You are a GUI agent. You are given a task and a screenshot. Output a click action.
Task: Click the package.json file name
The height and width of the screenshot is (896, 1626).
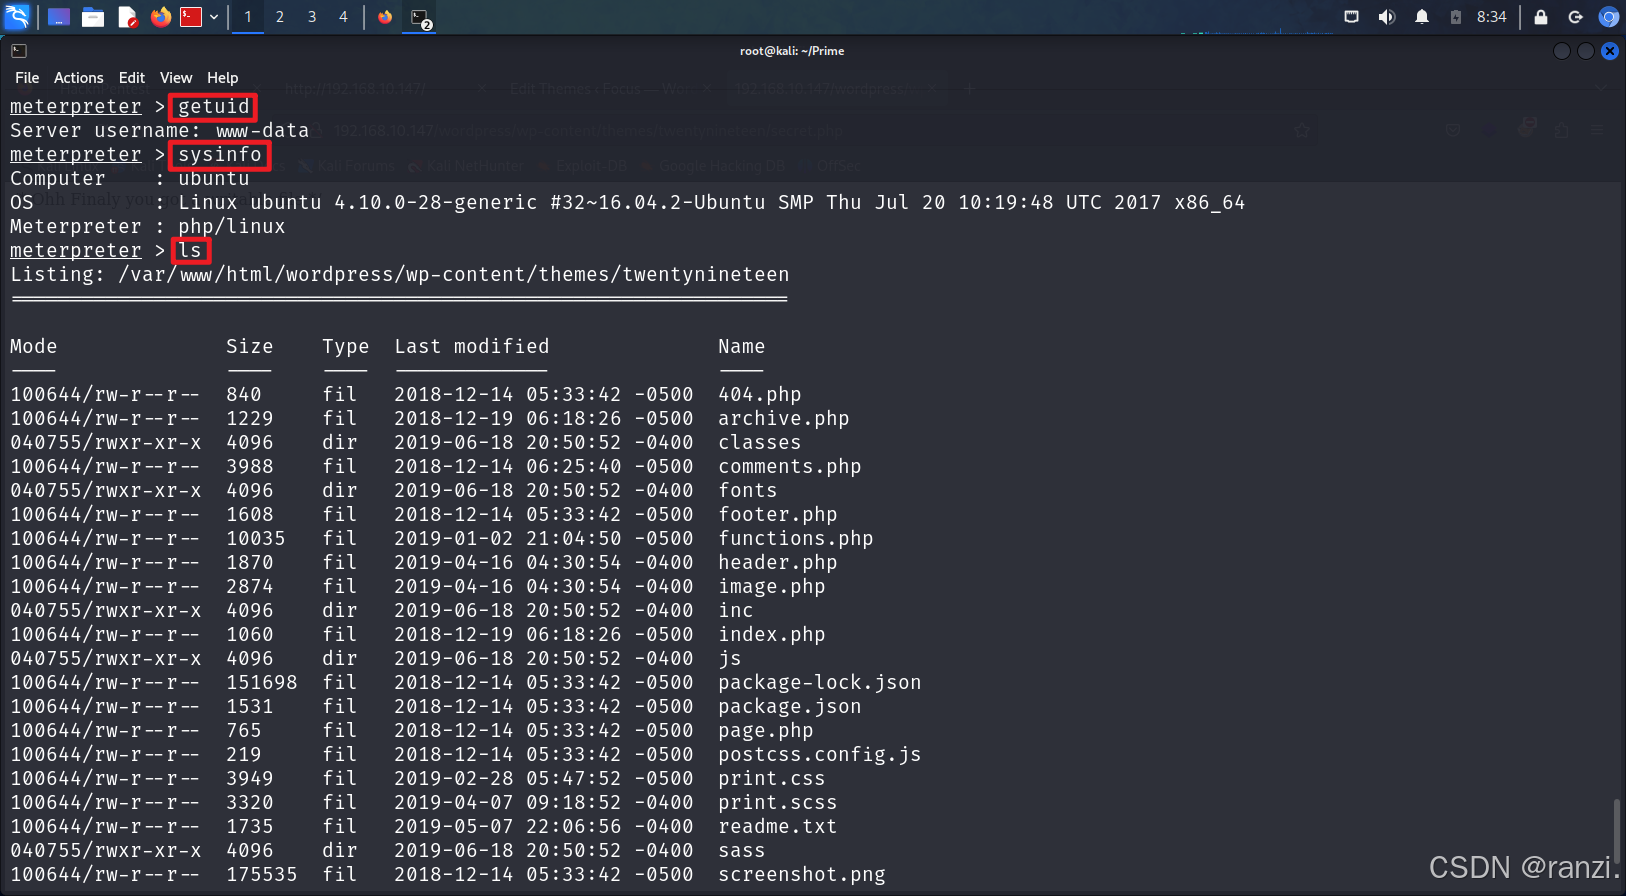pos(789,707)
